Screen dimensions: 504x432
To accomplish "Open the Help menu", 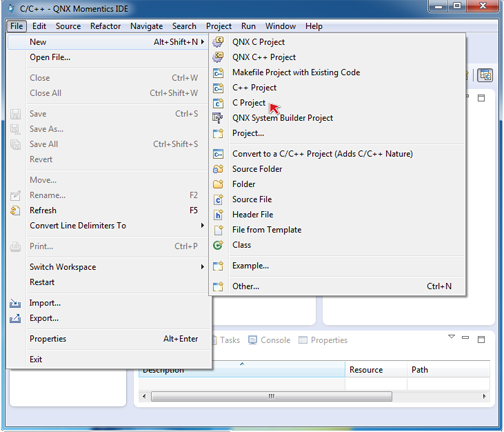I will [314, 26].
